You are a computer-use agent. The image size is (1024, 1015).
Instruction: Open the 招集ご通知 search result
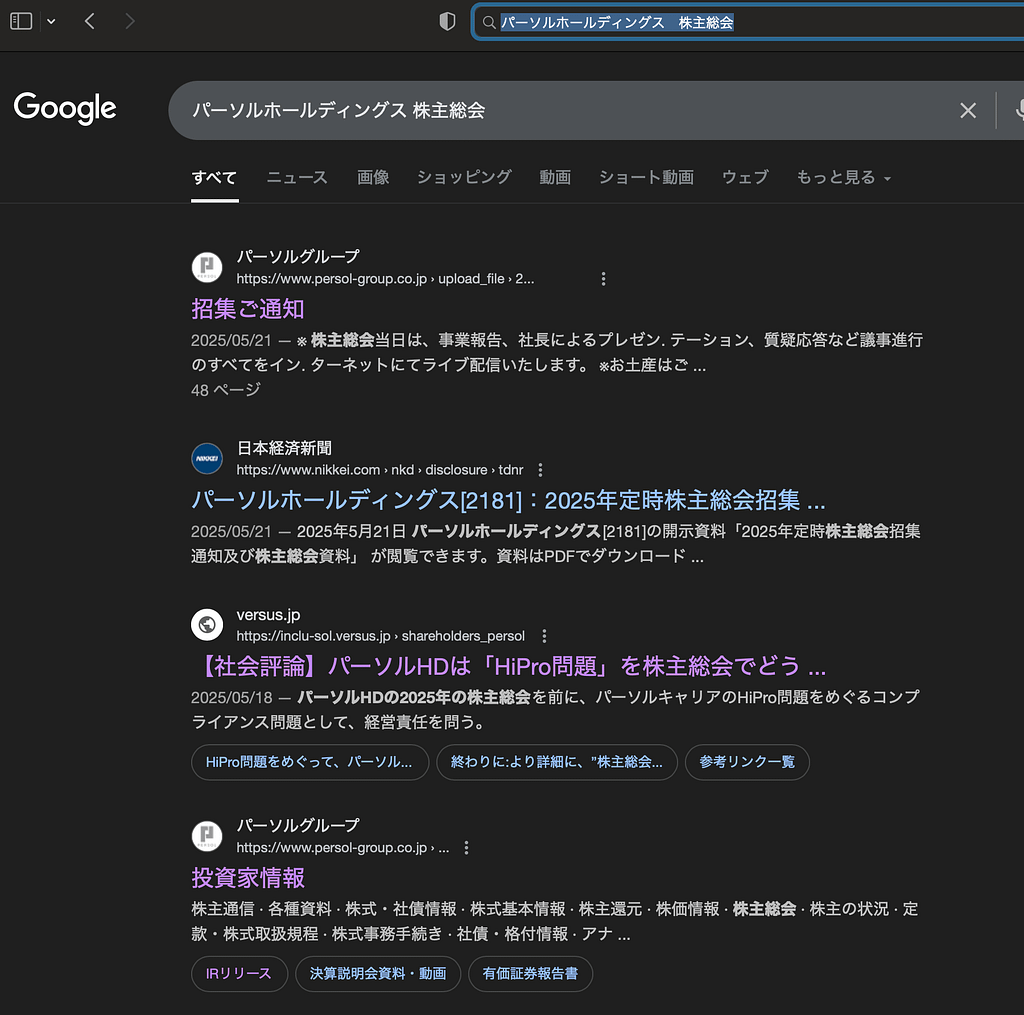(x=248, y=309)
